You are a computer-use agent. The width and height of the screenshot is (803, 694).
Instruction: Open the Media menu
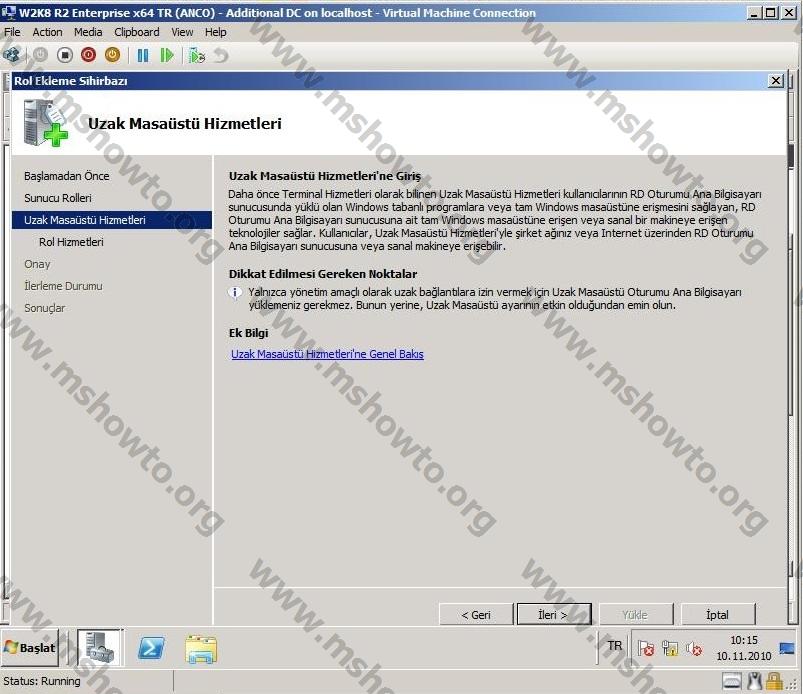pyautogui.click(x=88, y=32)
